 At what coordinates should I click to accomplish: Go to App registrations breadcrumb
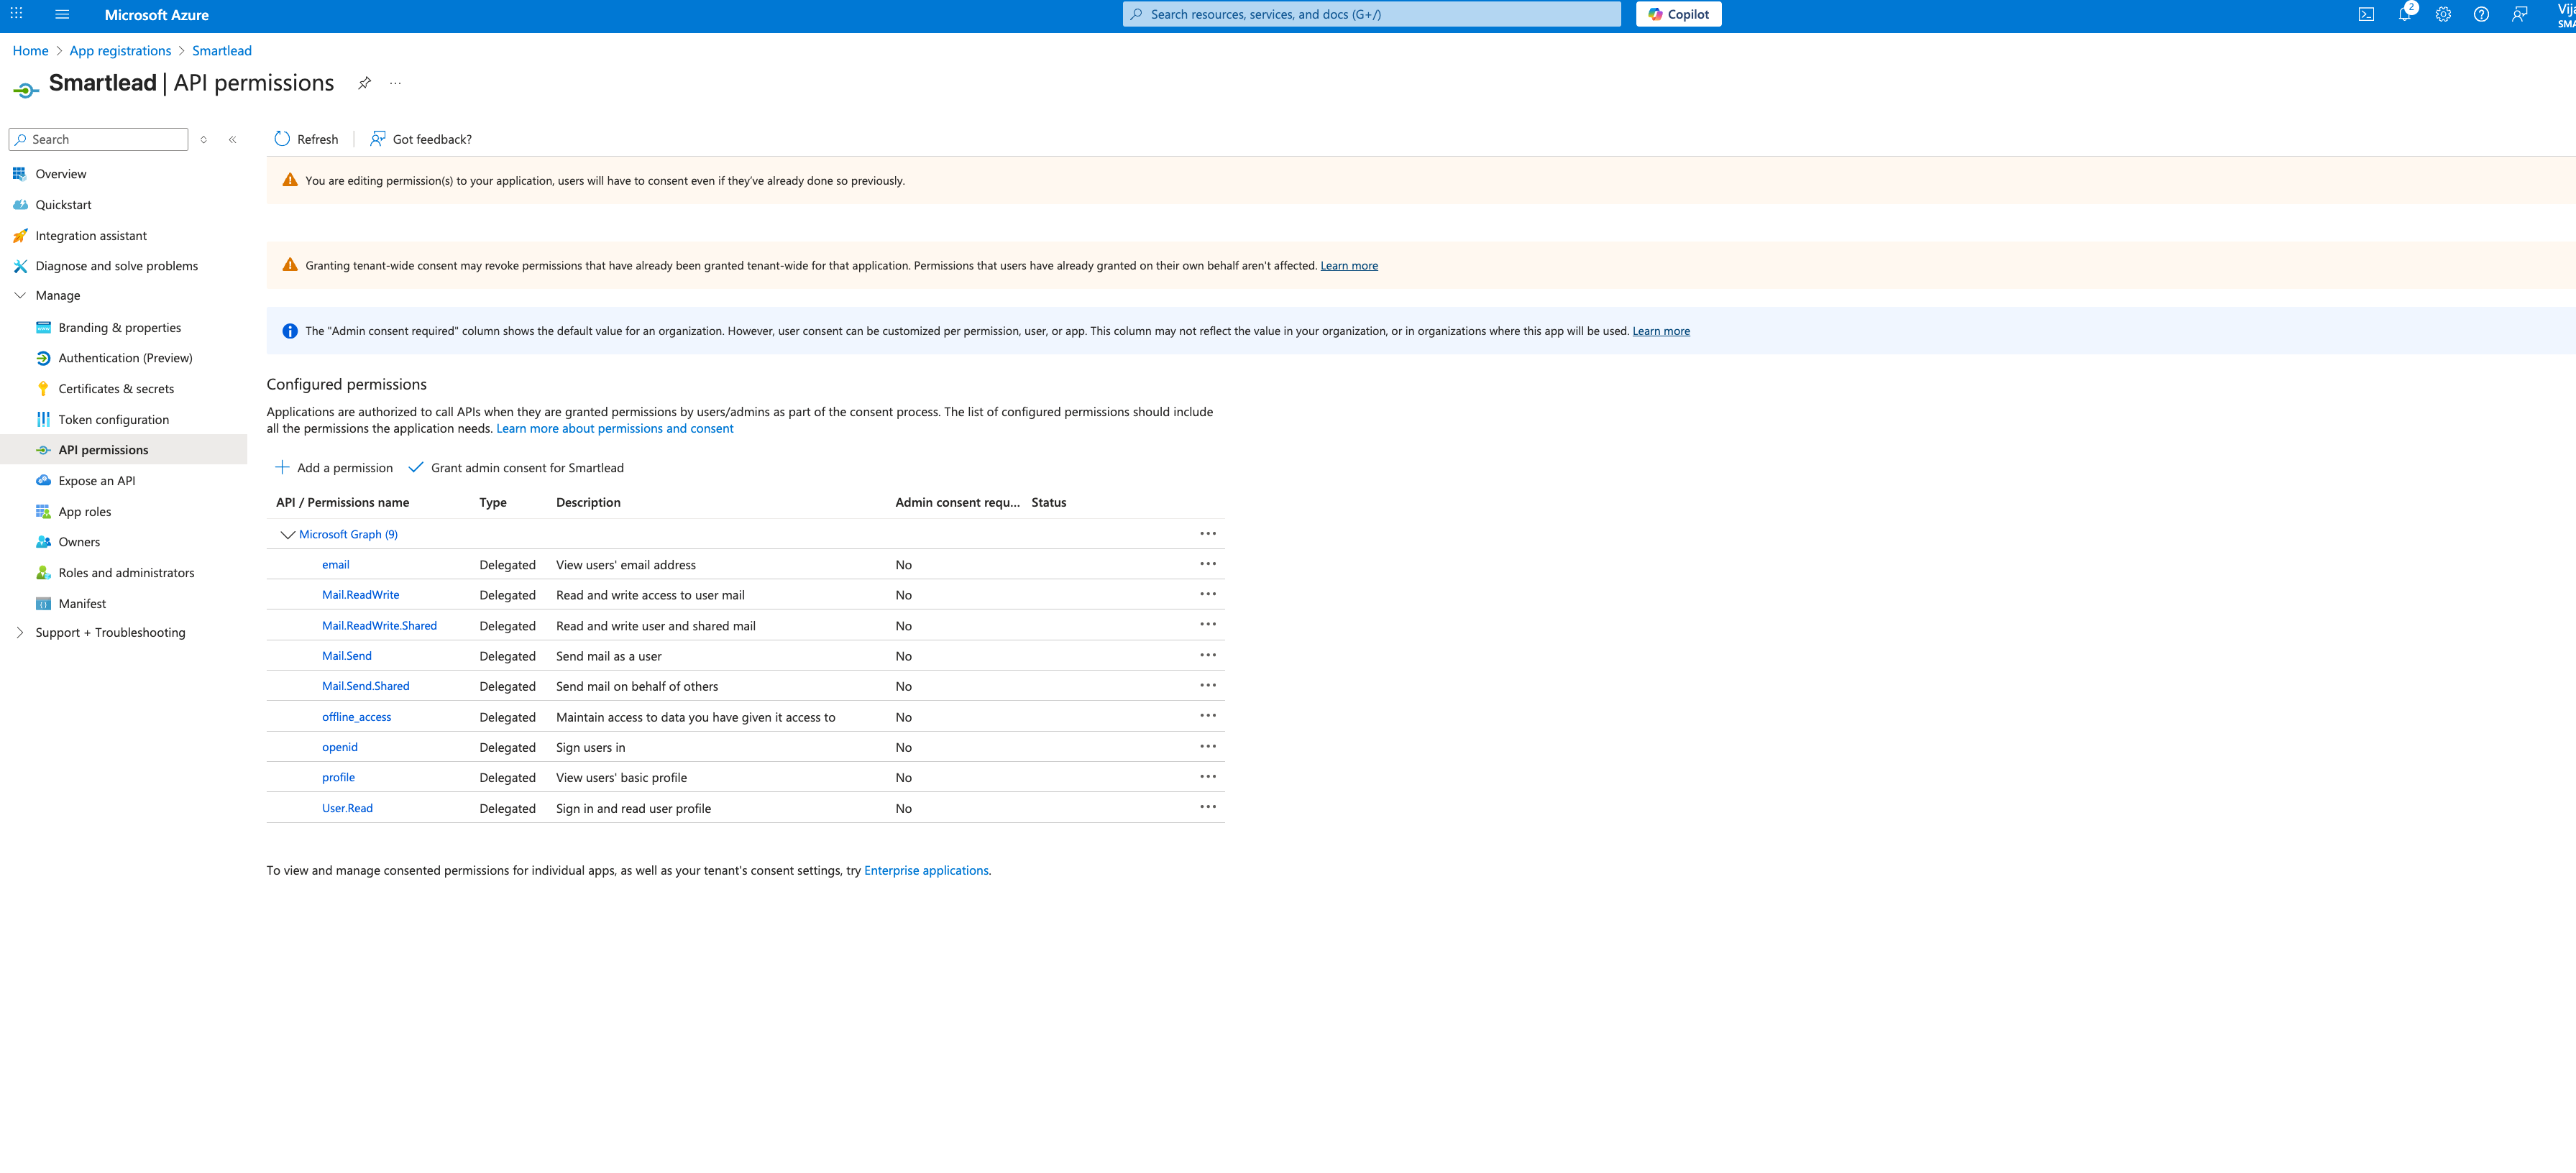point(120,51)
